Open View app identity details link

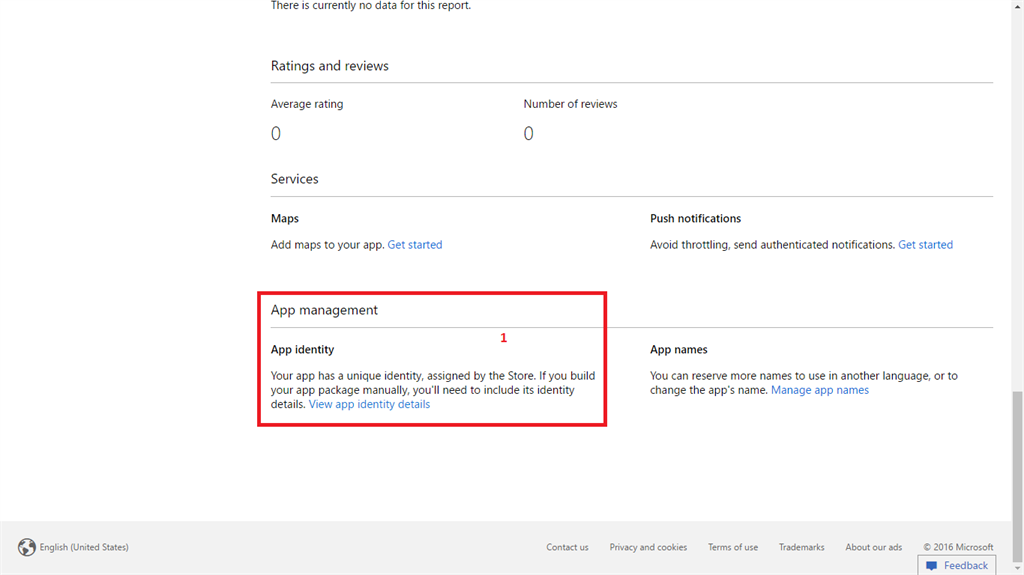point(369,405)
